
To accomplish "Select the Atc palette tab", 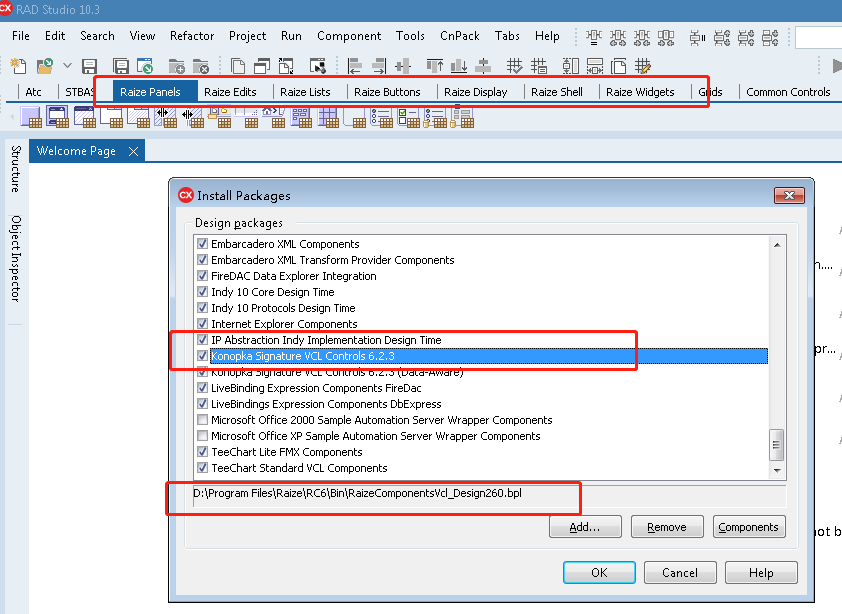I will [x=33, y=92].
